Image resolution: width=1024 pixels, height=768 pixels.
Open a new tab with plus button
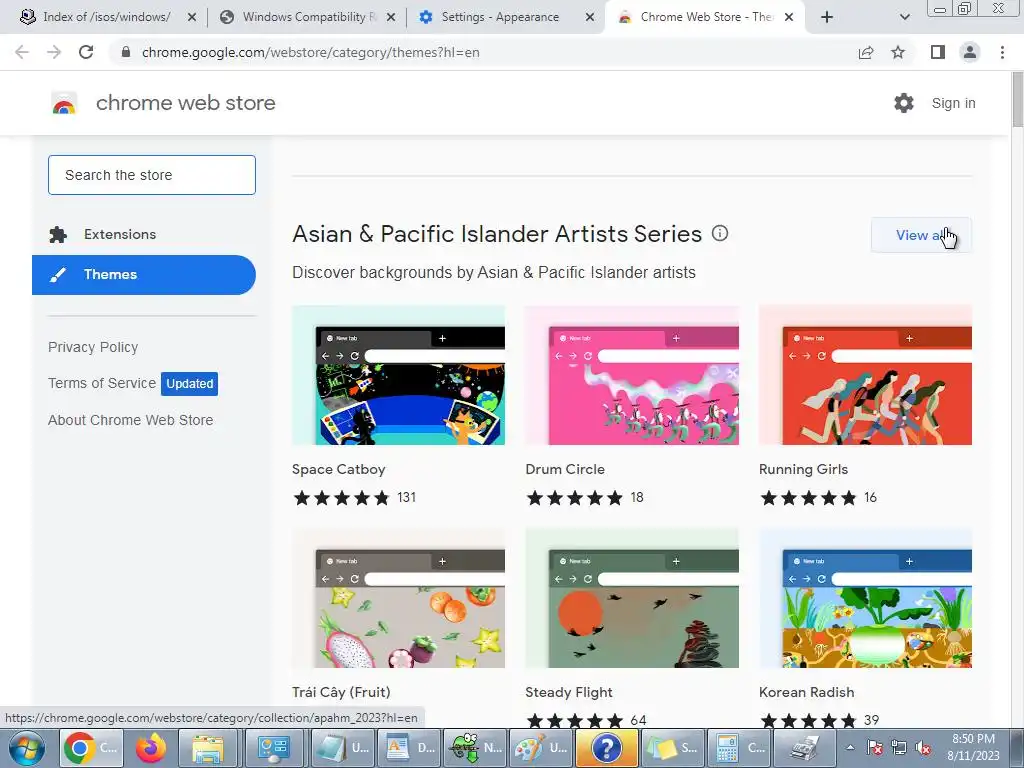tap(827, 17)
